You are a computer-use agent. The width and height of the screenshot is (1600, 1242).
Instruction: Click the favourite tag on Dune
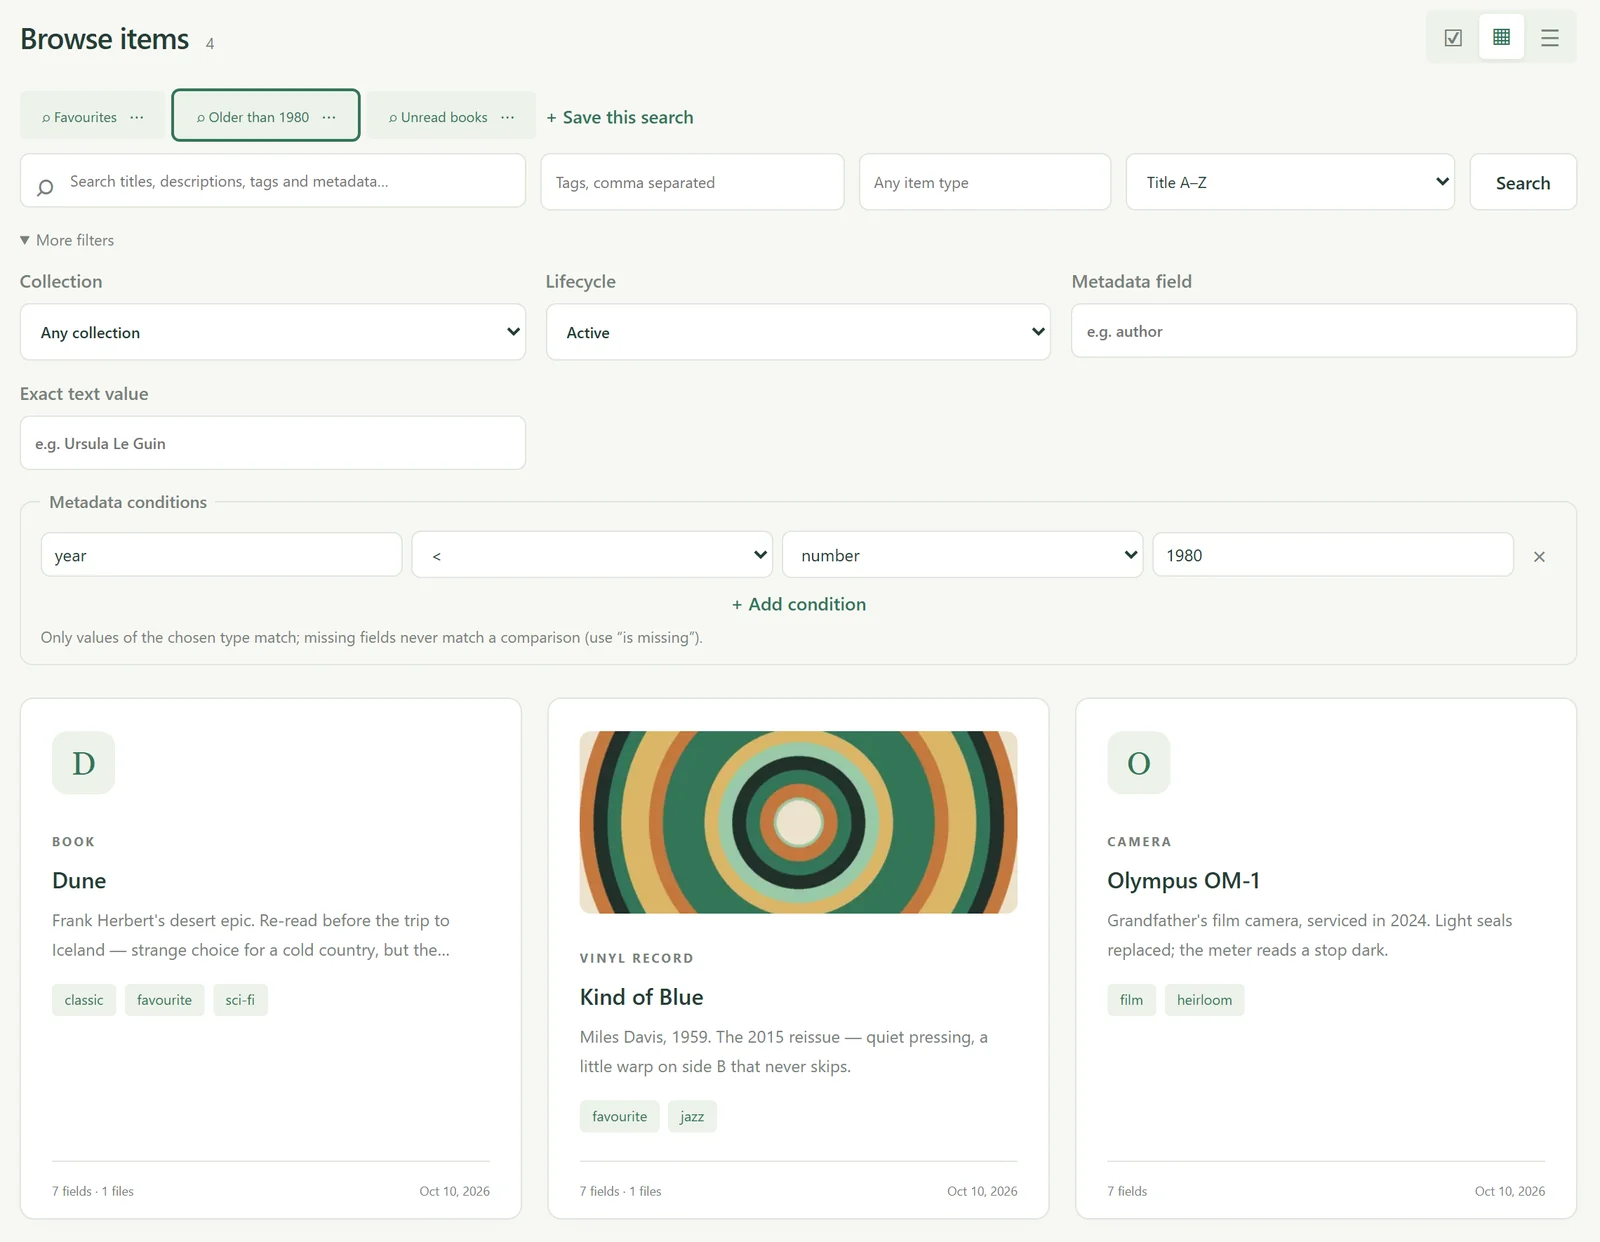[164, 1000]
